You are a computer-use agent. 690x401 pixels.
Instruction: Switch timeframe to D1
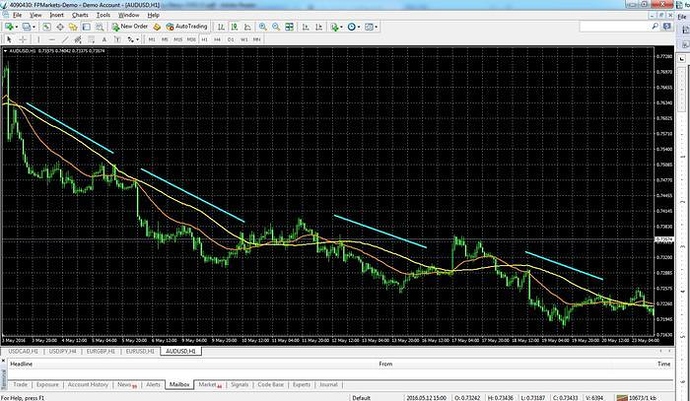pyautogui.click(x=231, y=40)
